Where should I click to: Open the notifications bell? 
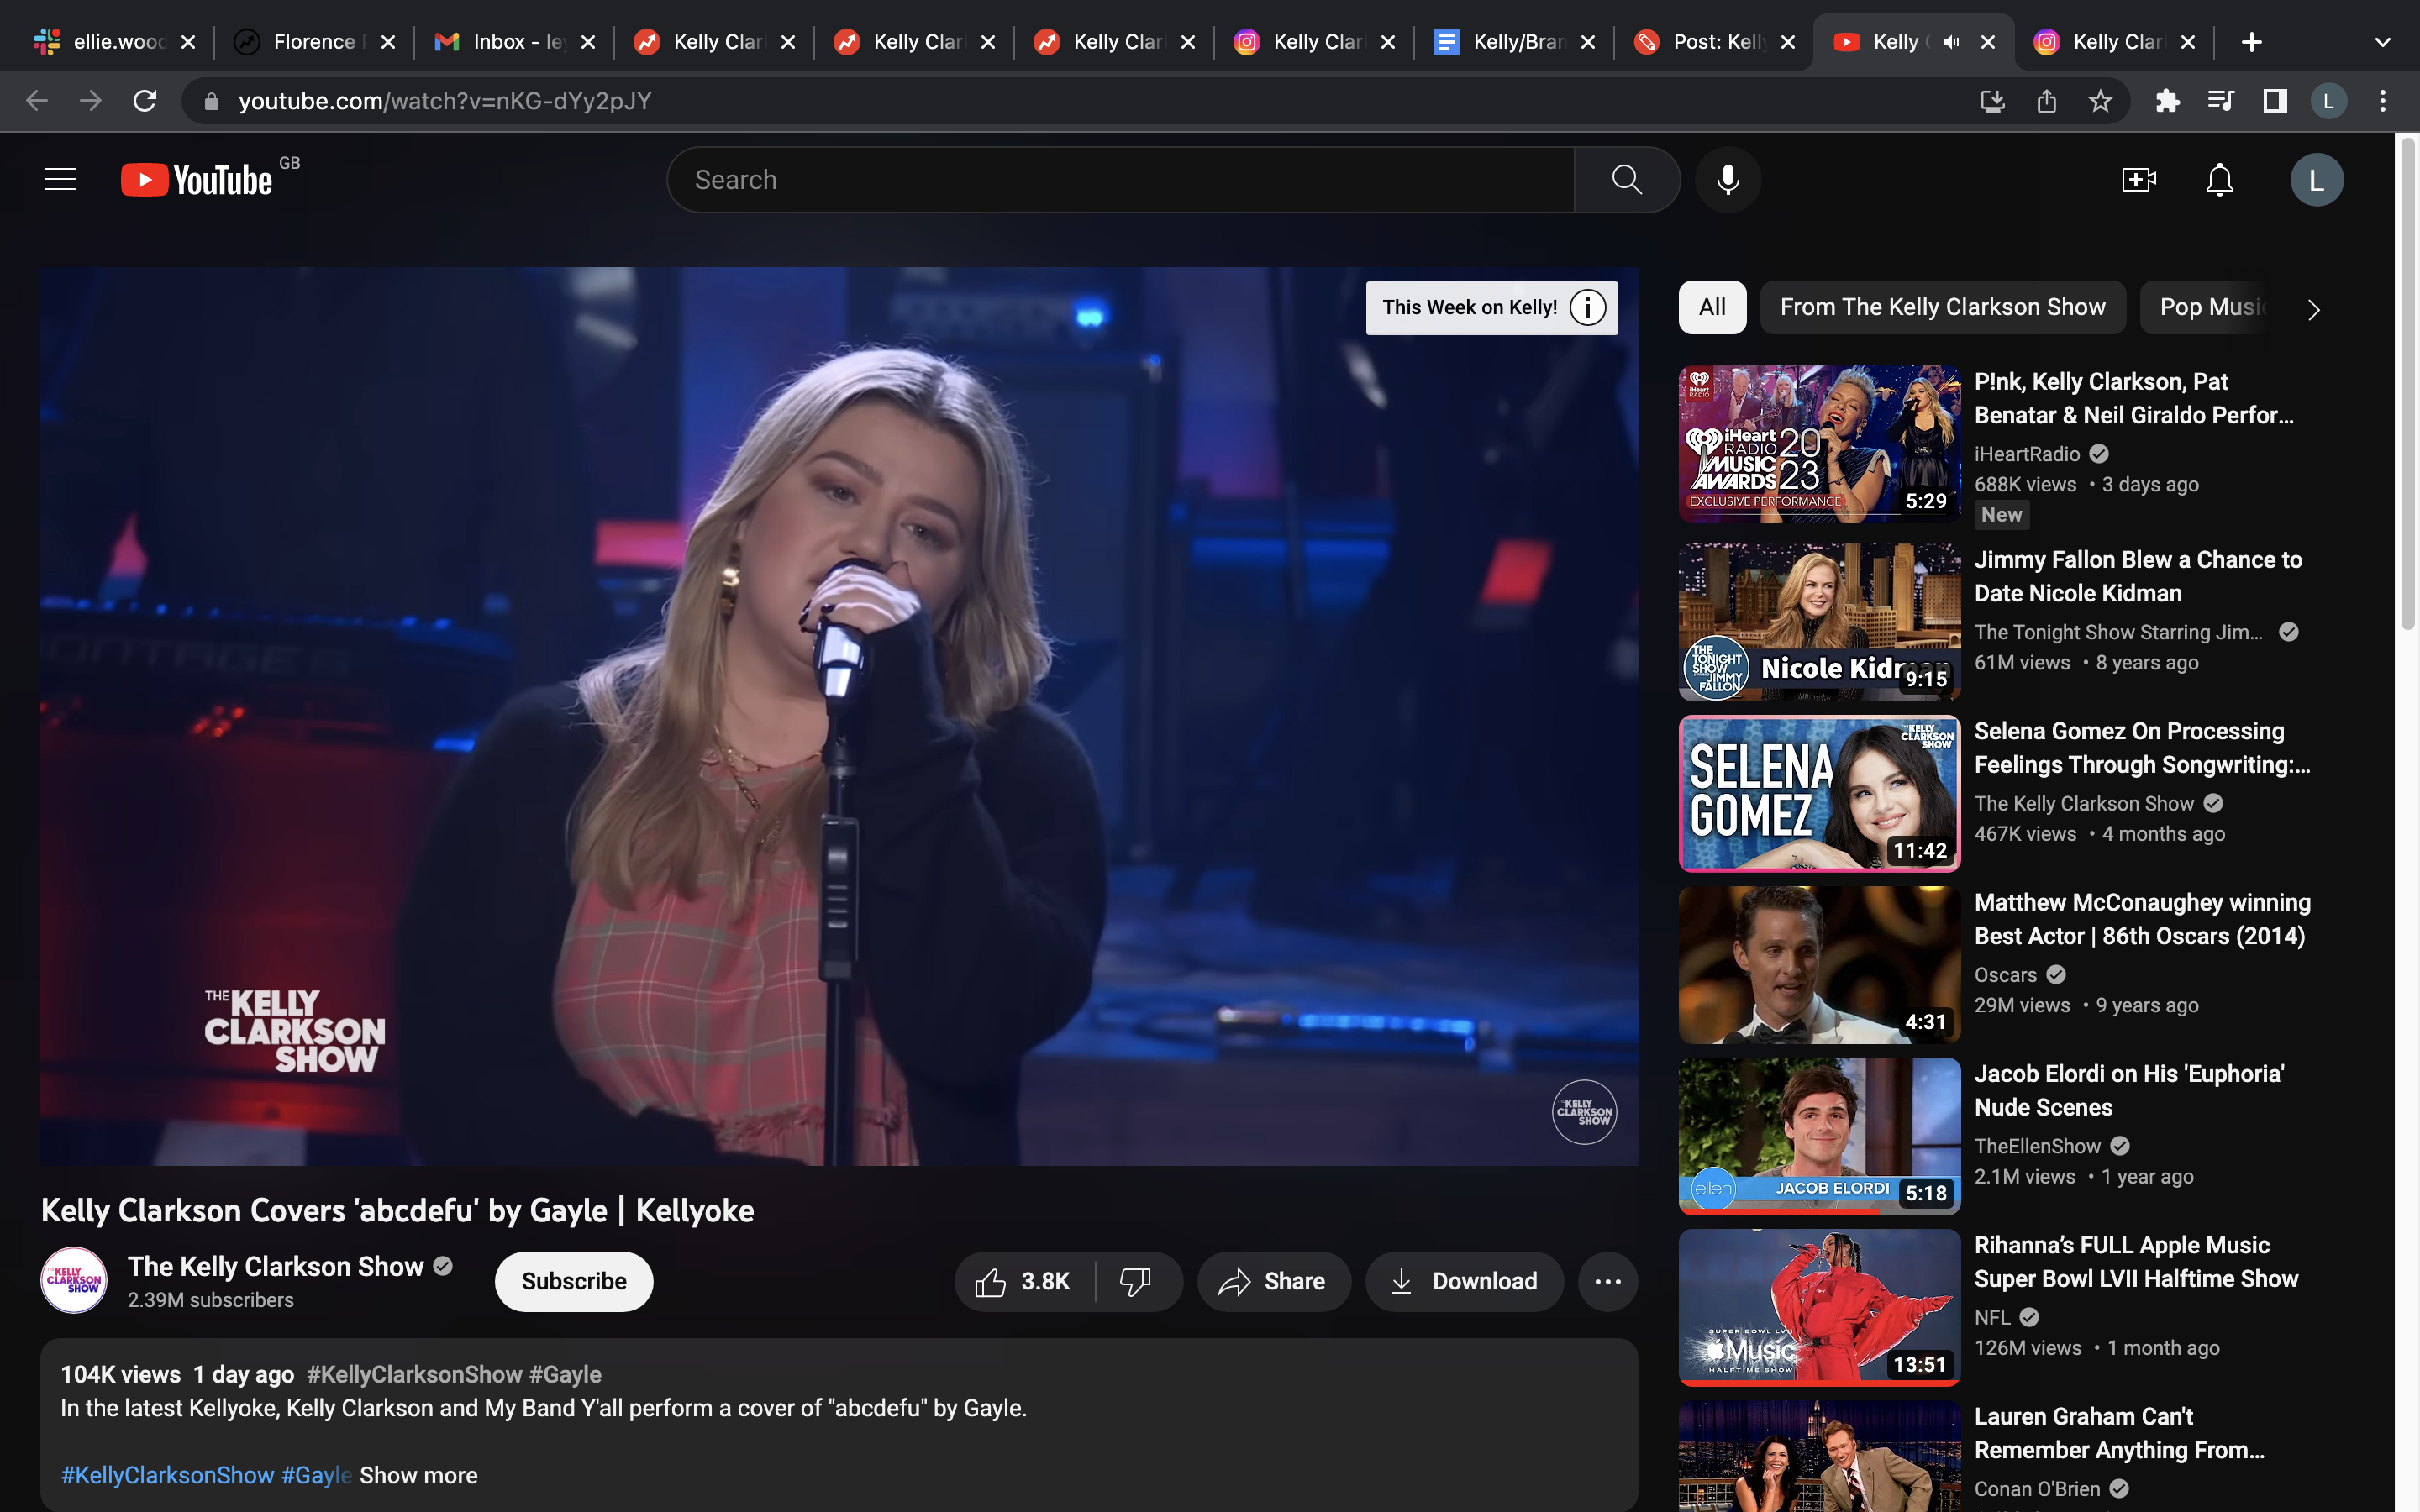pyautogui.click(x=2219, y=180)
